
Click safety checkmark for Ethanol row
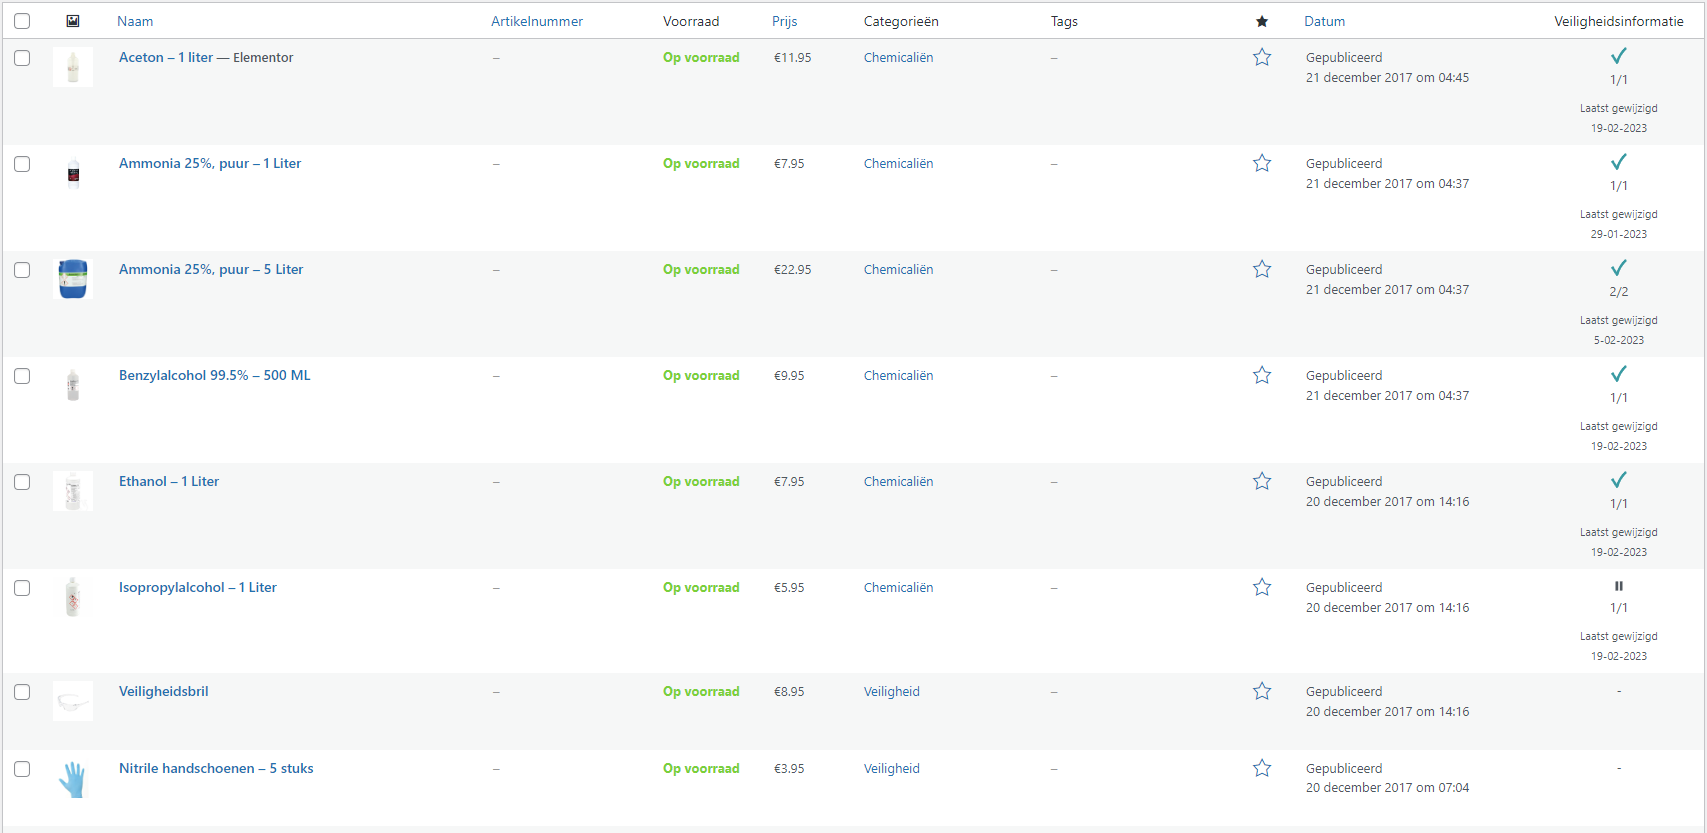(1619, 480)
